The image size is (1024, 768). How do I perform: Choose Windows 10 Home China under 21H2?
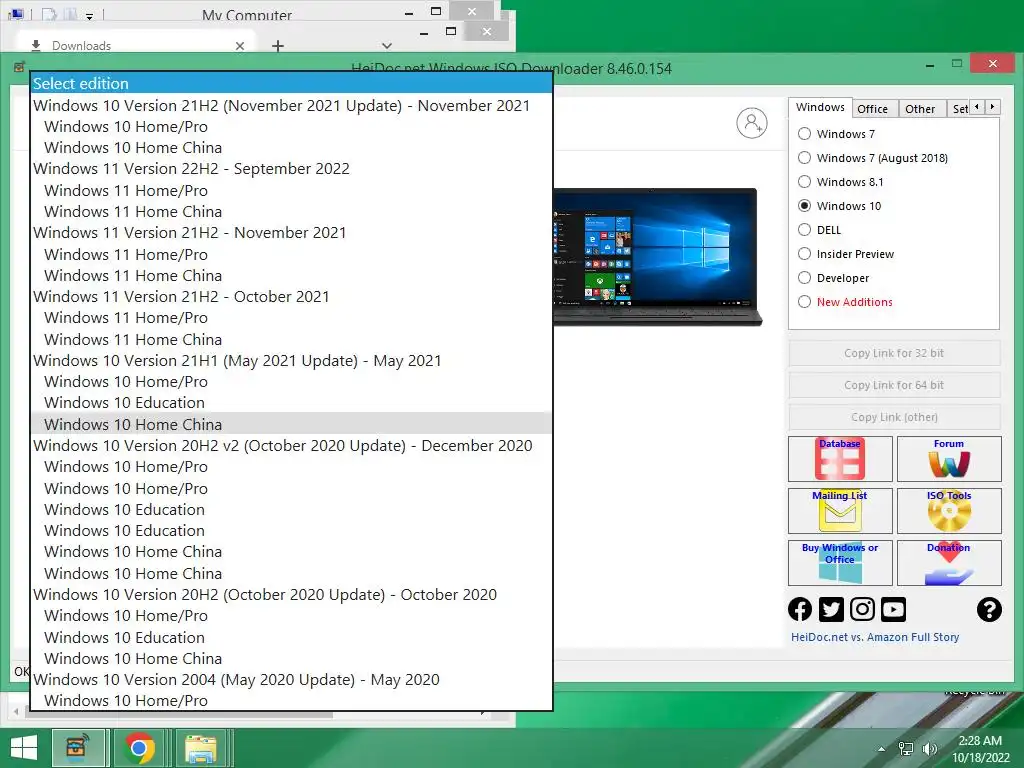(x=291, y=148)
